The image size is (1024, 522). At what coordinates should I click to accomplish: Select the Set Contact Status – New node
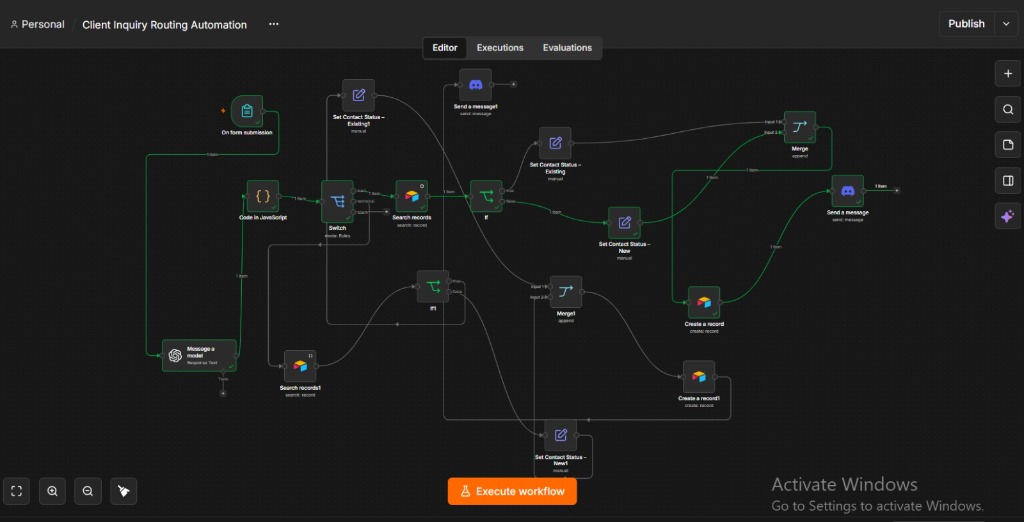(x=624, y=223)
